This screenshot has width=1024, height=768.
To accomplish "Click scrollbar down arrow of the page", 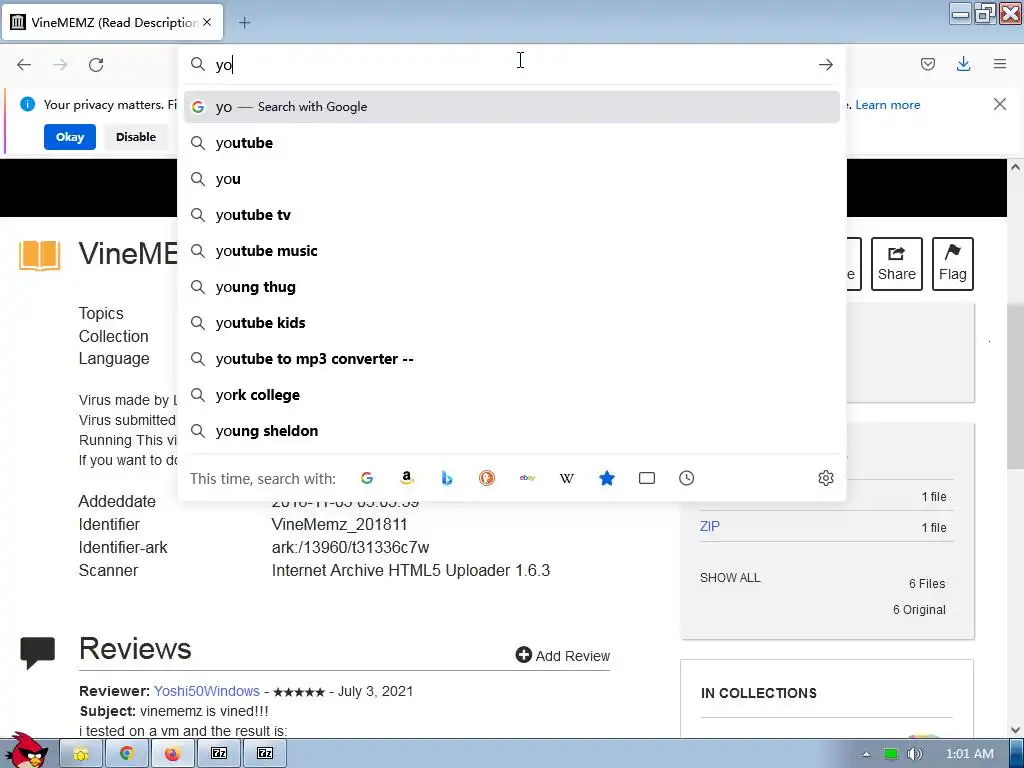I will pyautogui.click(x=1015, y=730).
